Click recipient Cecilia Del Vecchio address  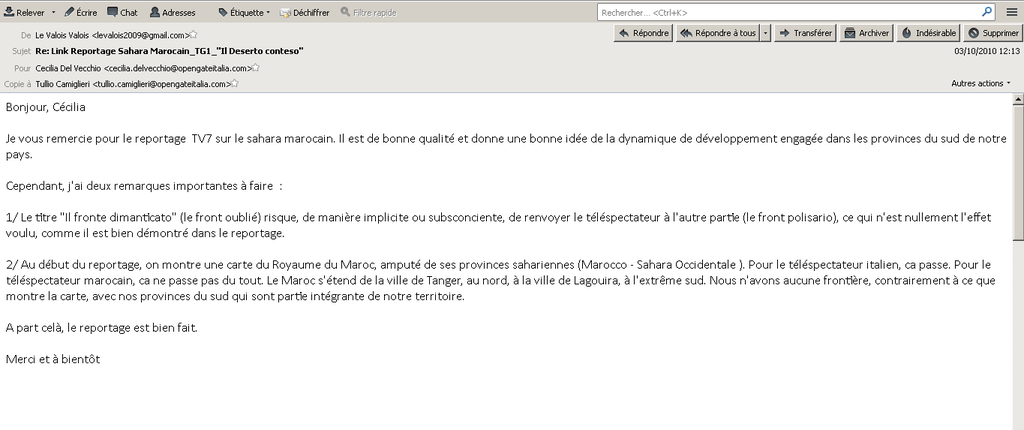144,68
